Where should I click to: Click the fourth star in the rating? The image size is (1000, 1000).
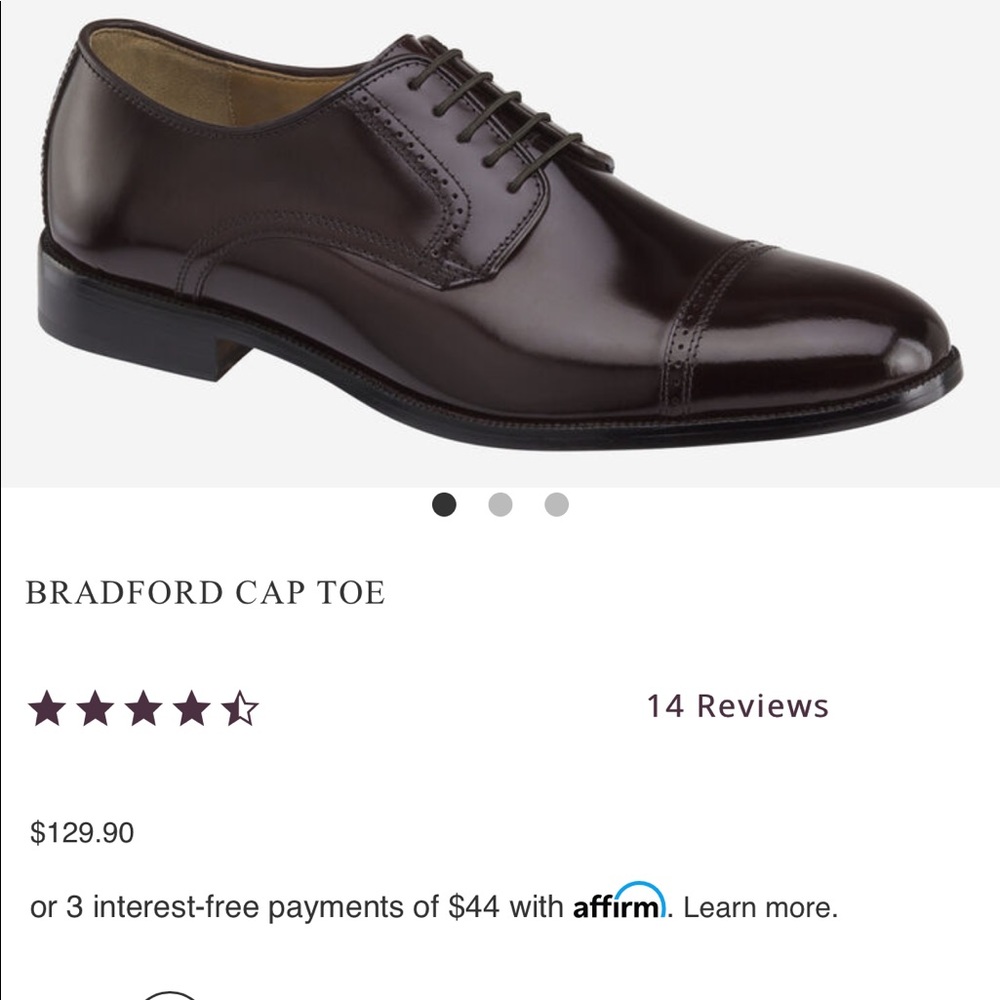pyautogui.click(x=192, y=707)
